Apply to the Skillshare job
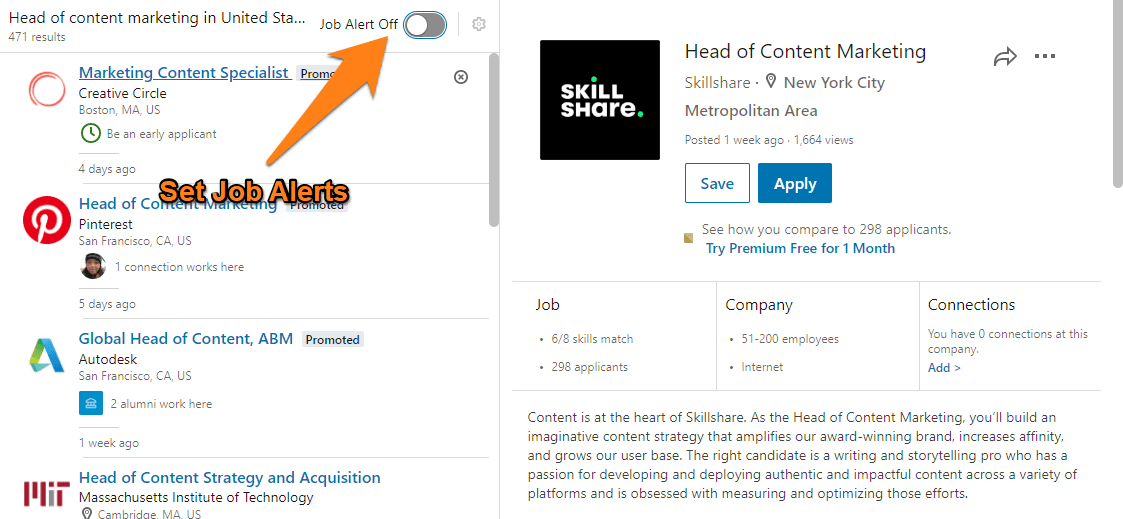Screen dimensions: 1123x519 (x=795, y=183)
